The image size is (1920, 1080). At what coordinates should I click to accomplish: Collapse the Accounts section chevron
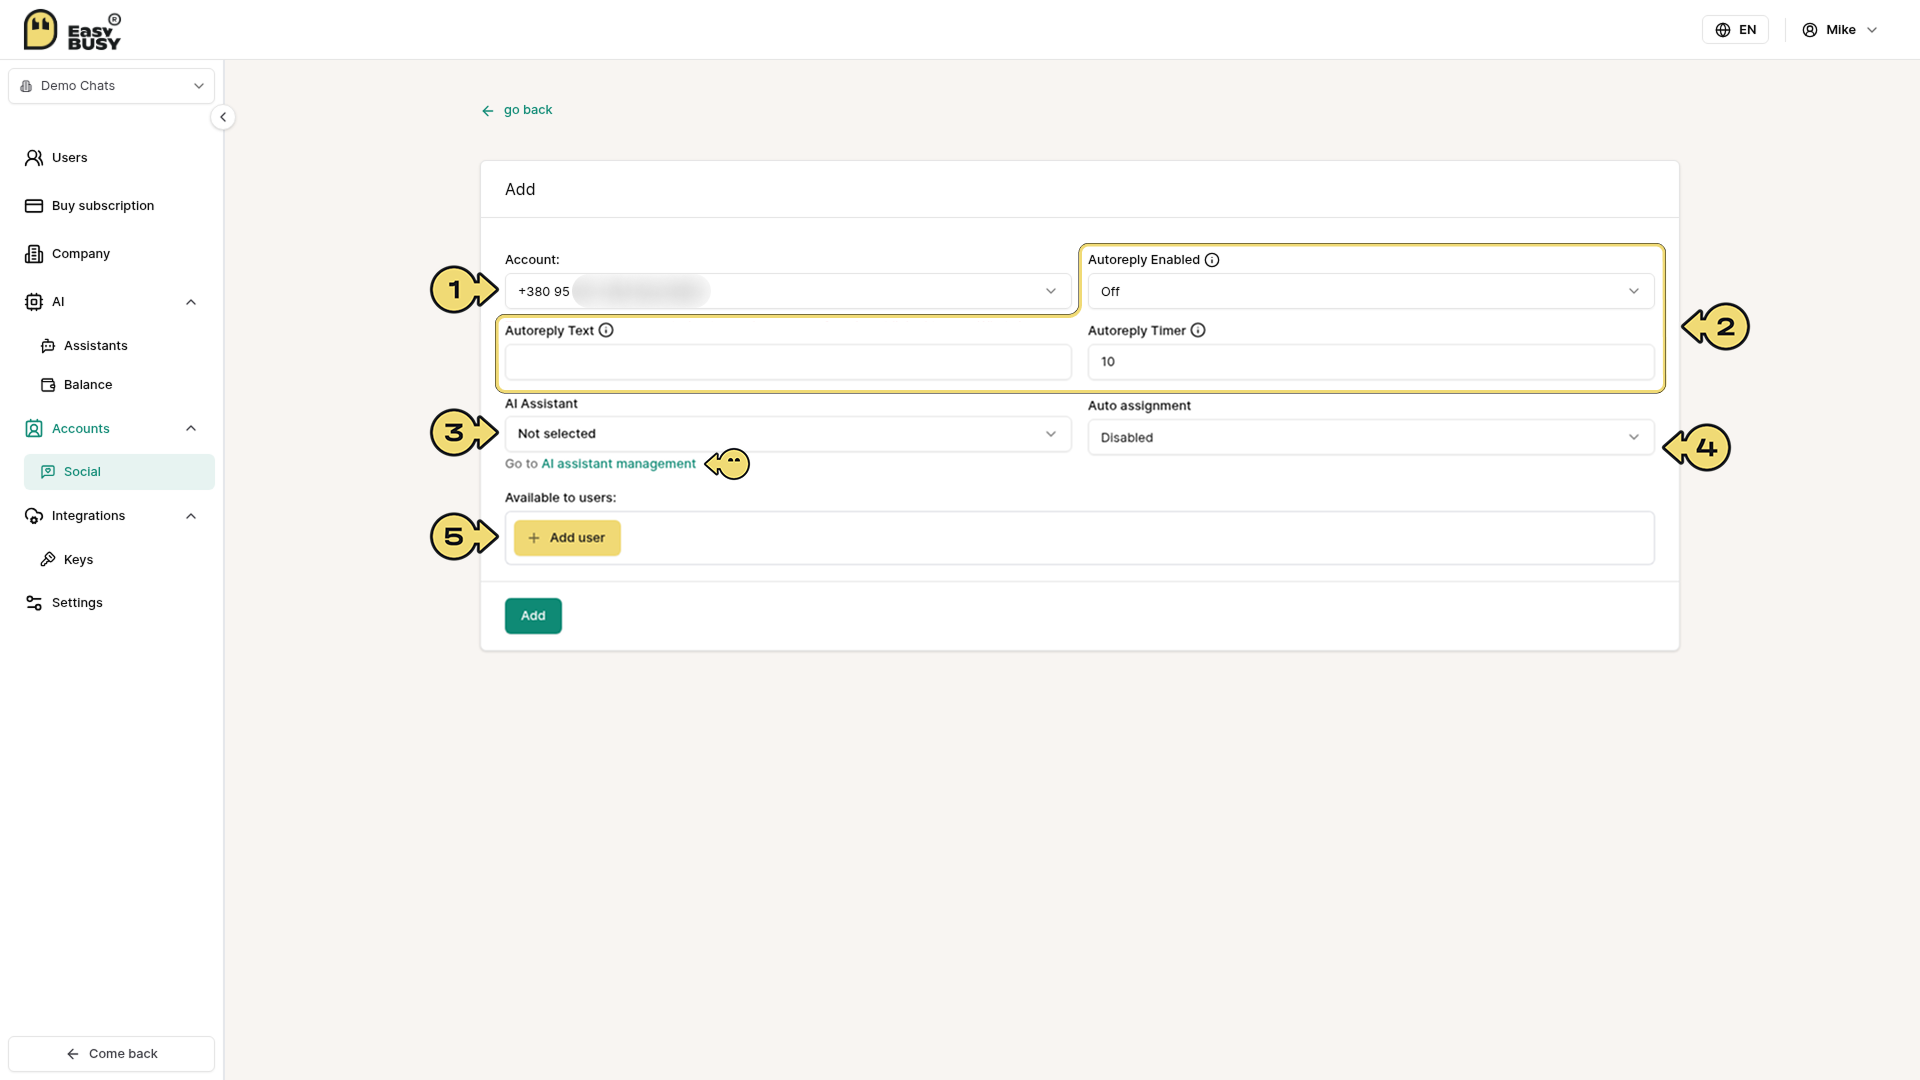[191, 429]
